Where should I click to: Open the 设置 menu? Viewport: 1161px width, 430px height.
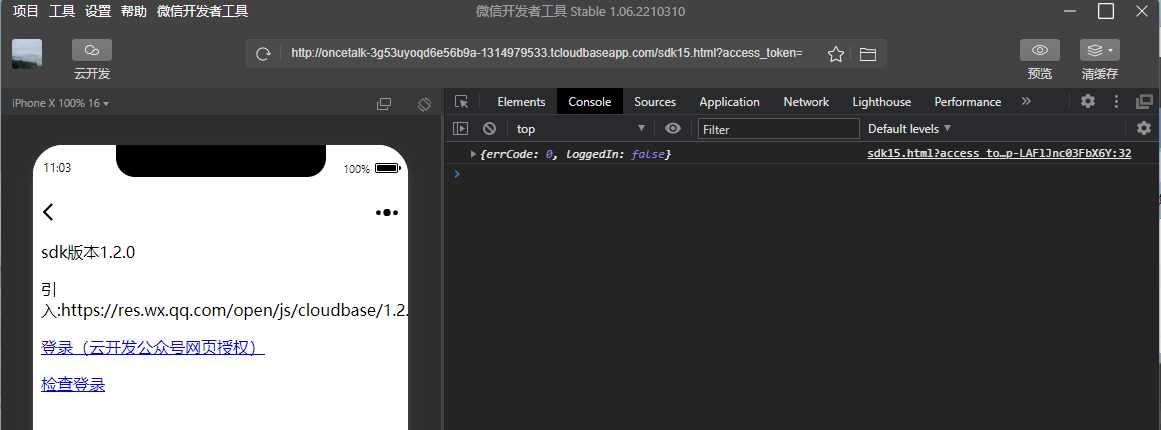pyautogui.click(x=98, y=11)
